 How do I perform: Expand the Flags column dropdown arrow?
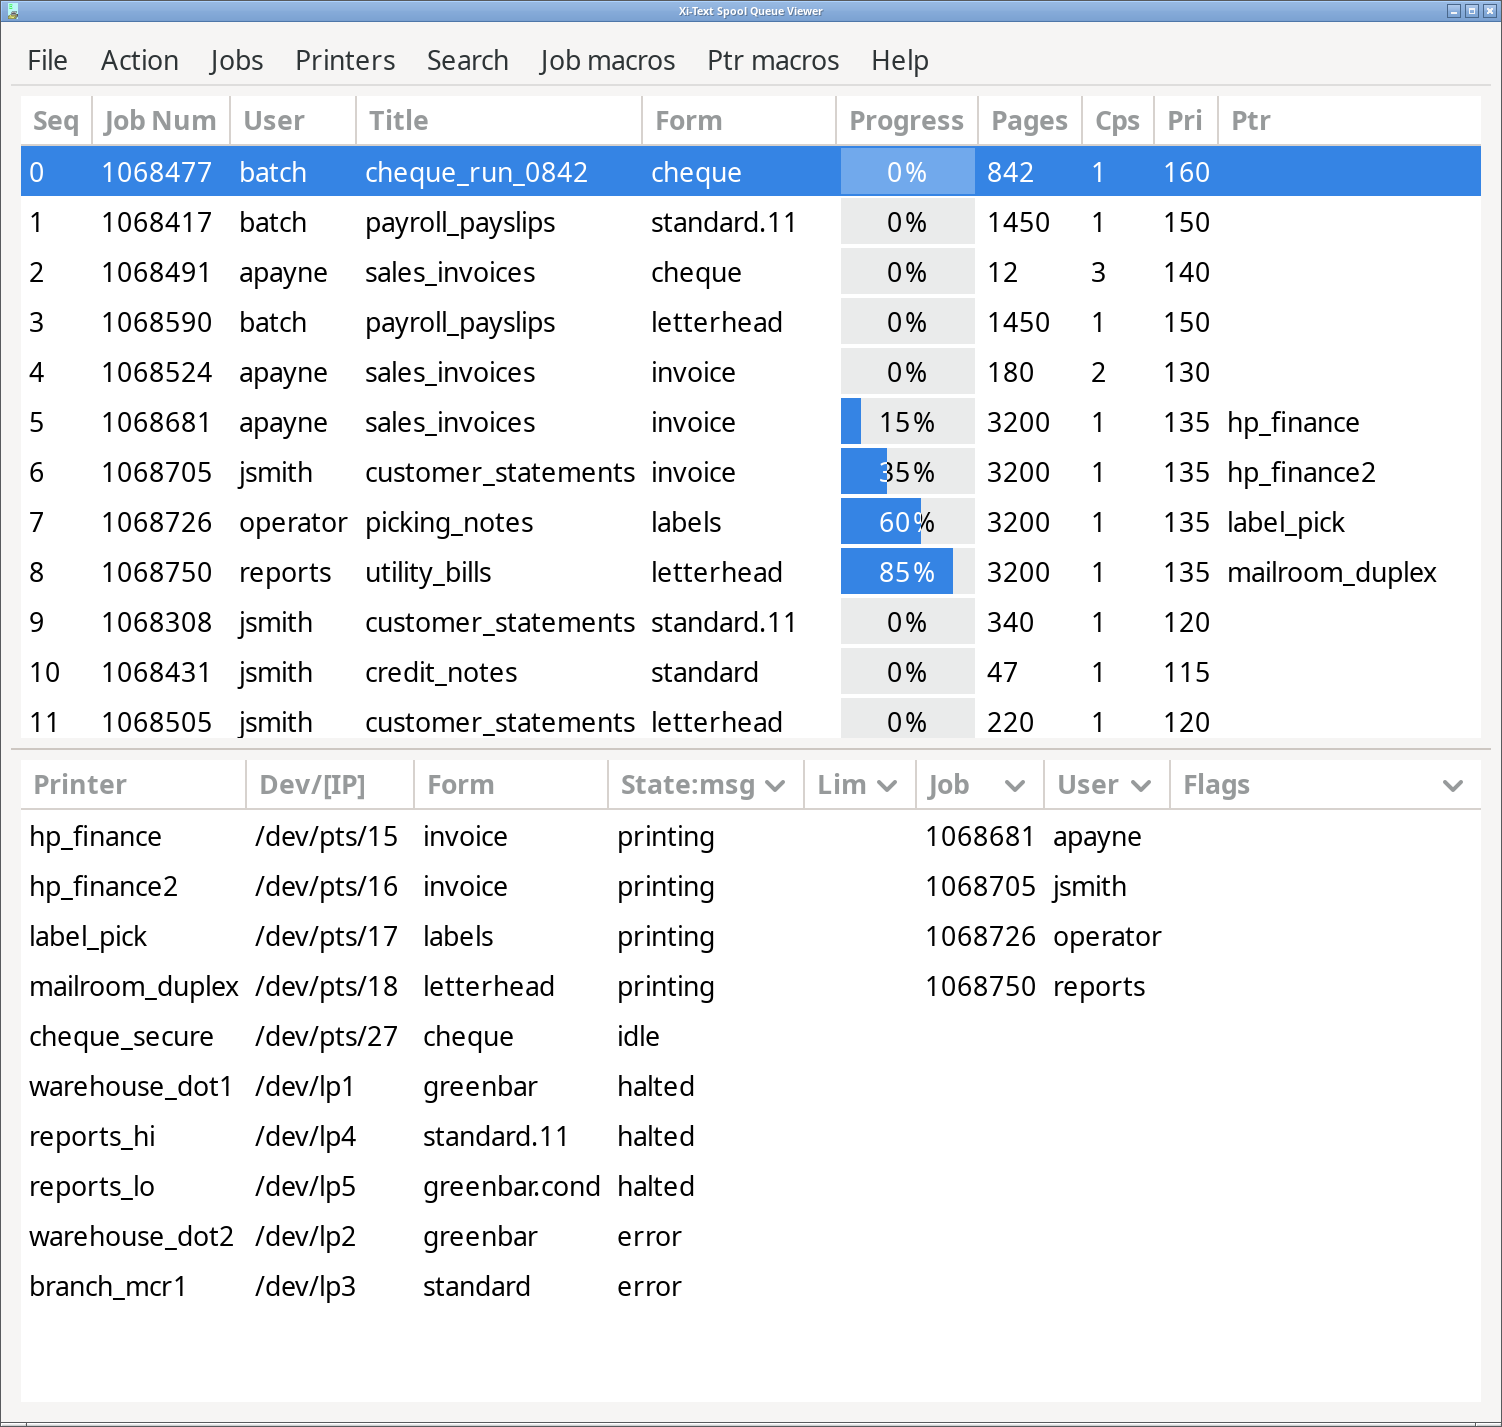coord(1453,786)
